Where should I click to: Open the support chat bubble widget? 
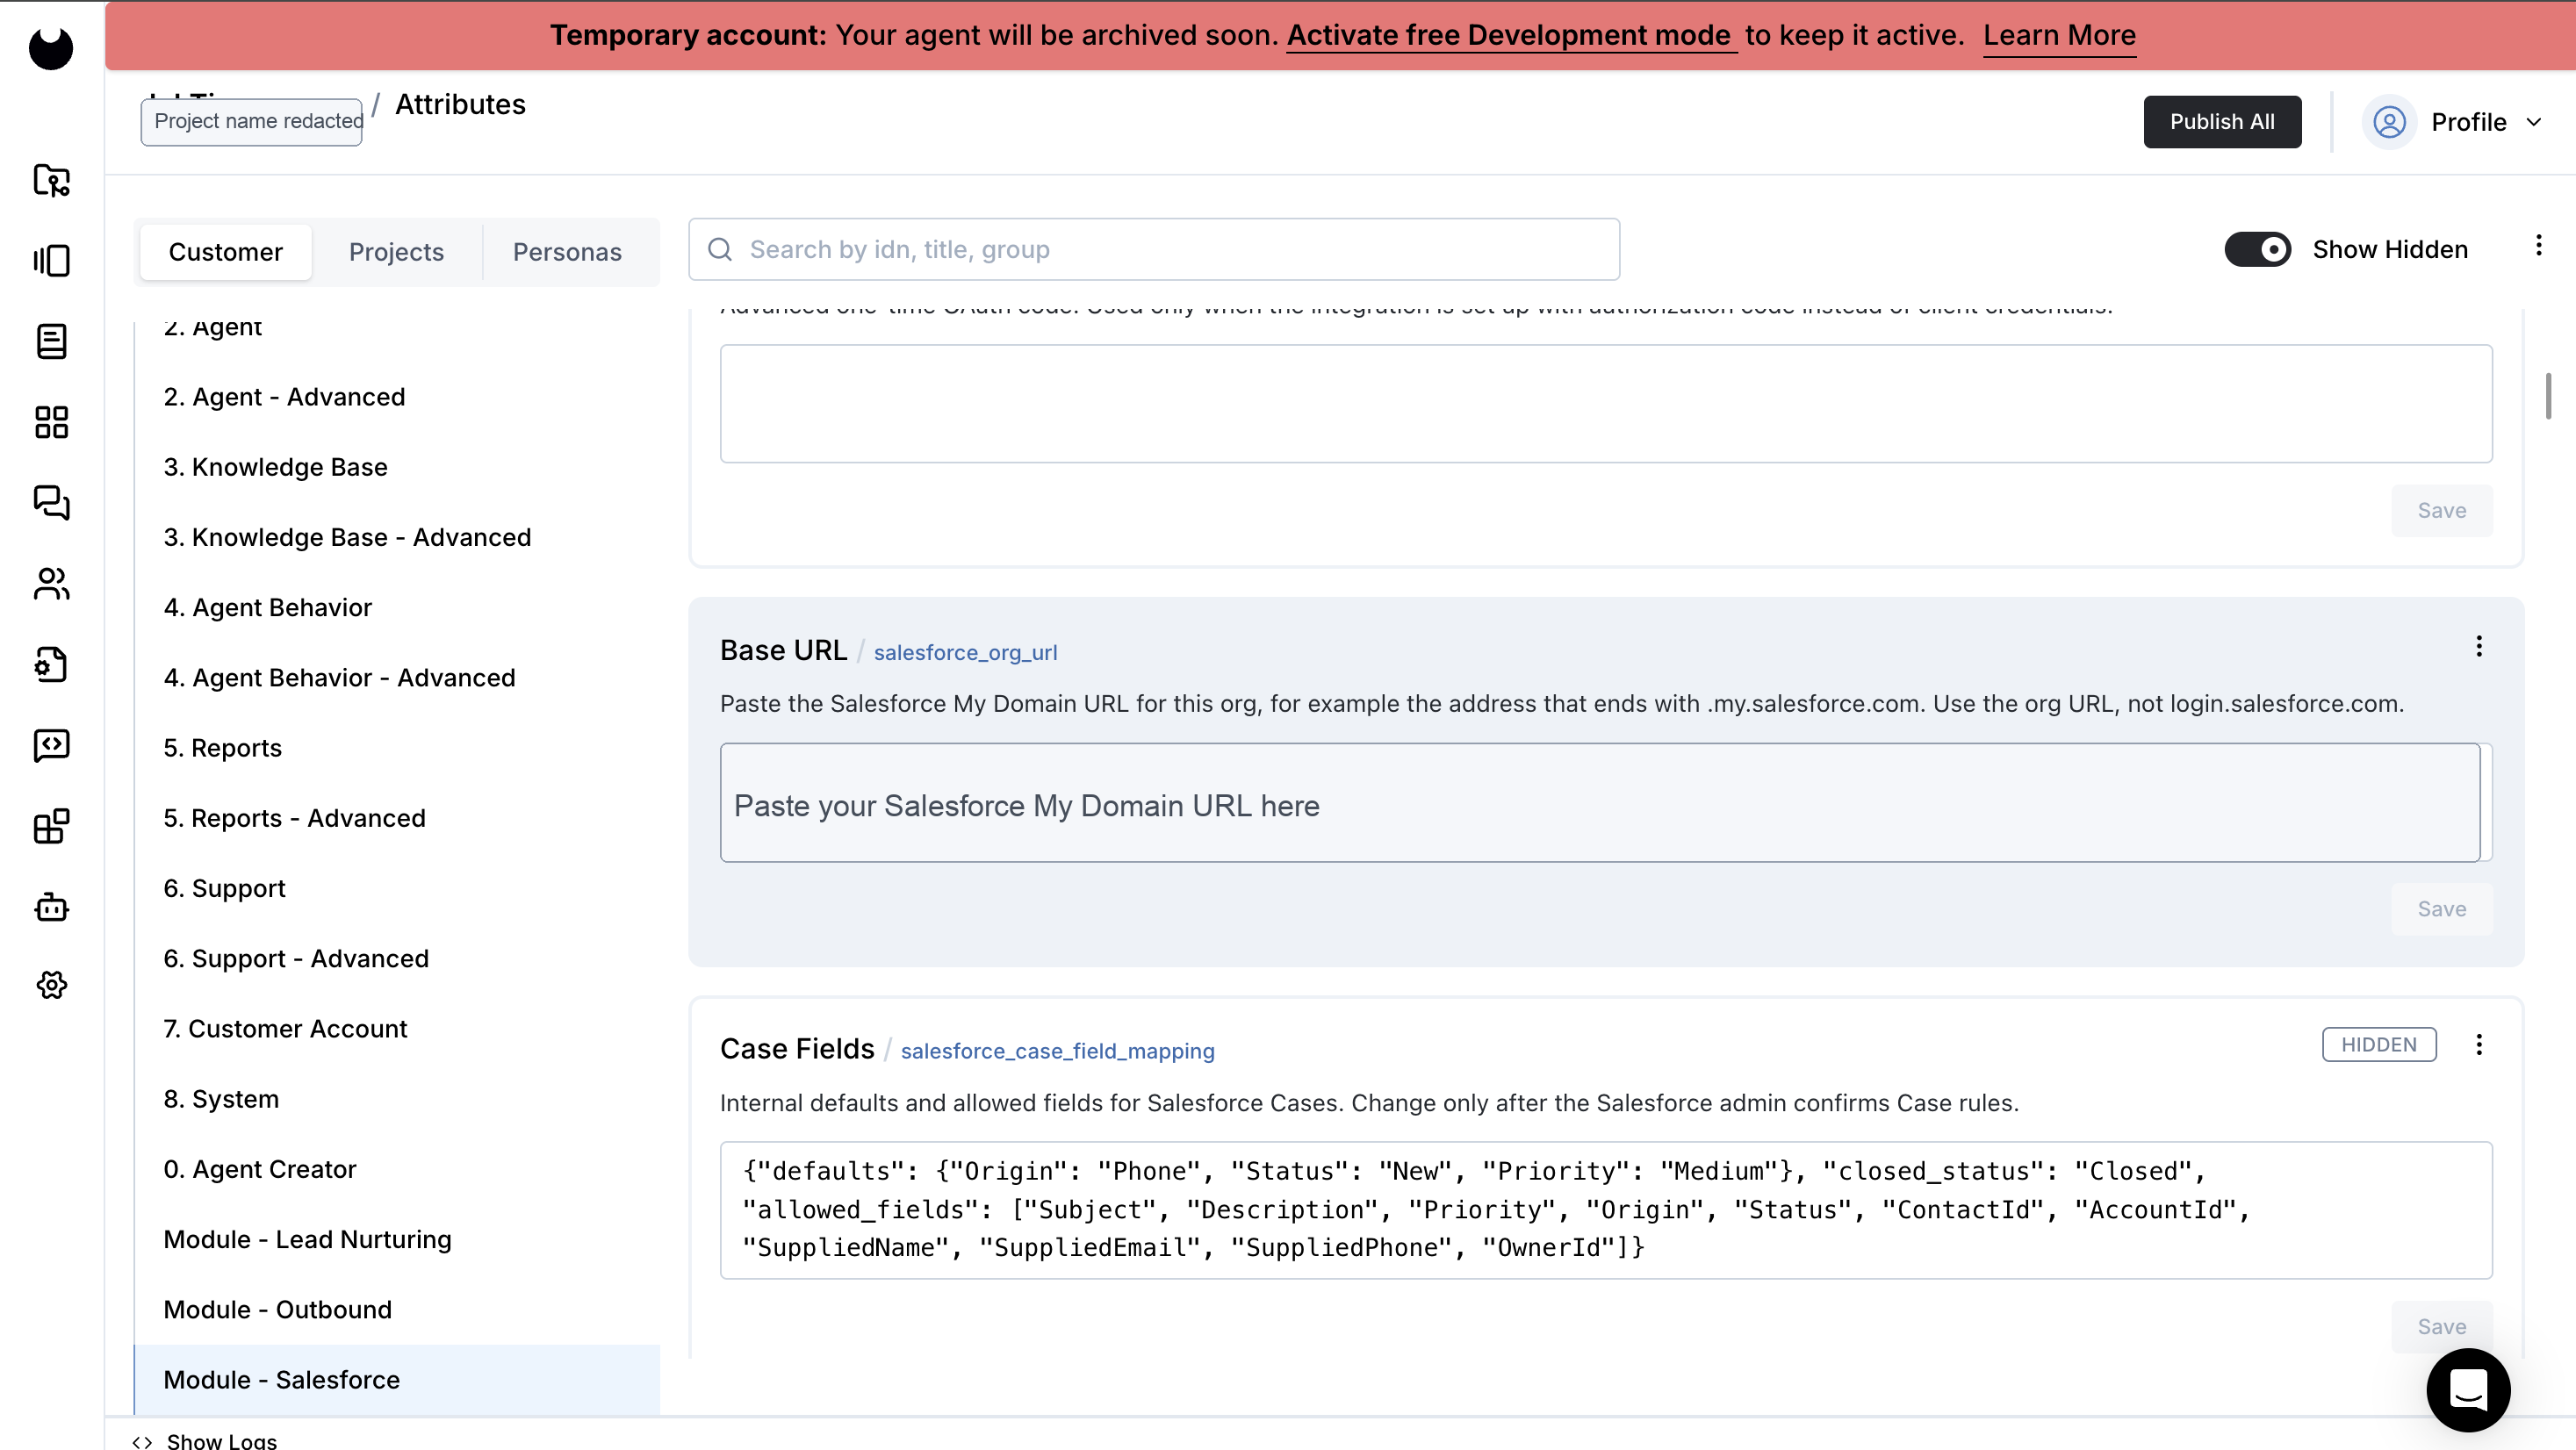(2468, 1390)
